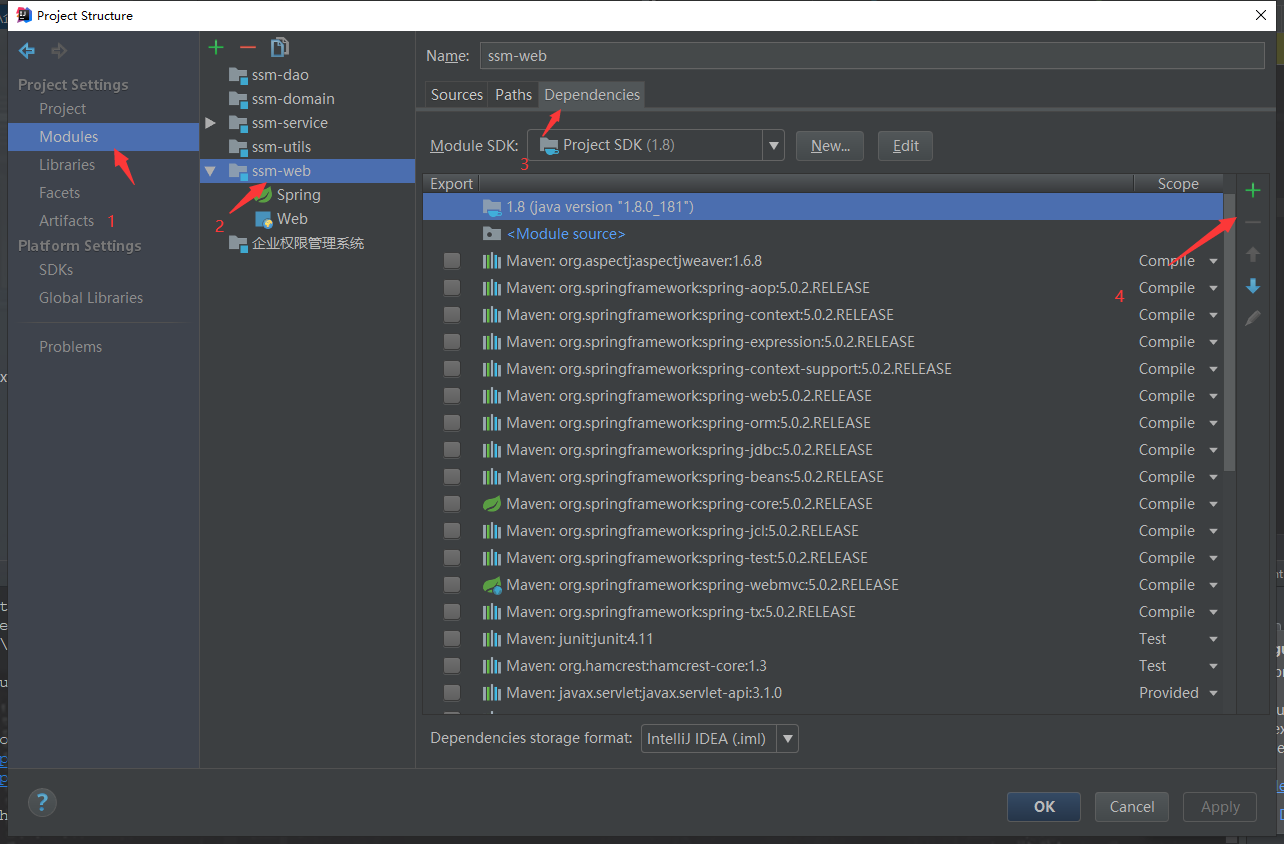Click the help question mark icon
Image resolution: width=1284 pixels, height=844 pixels.
tap(42, 803)
